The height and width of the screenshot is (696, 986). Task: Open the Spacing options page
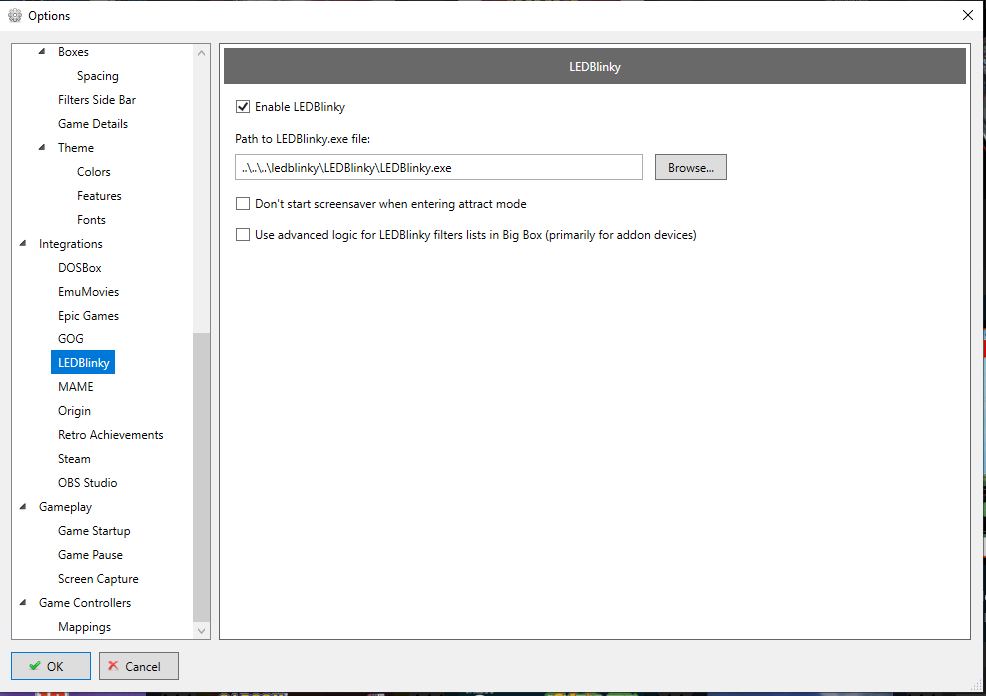pos(97,76)
